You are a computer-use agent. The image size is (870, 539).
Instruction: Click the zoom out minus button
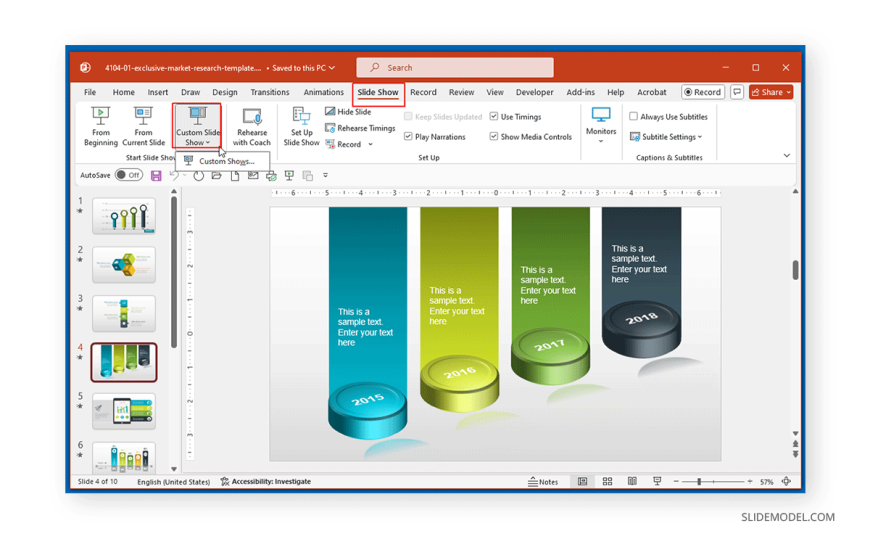point(676,481)
